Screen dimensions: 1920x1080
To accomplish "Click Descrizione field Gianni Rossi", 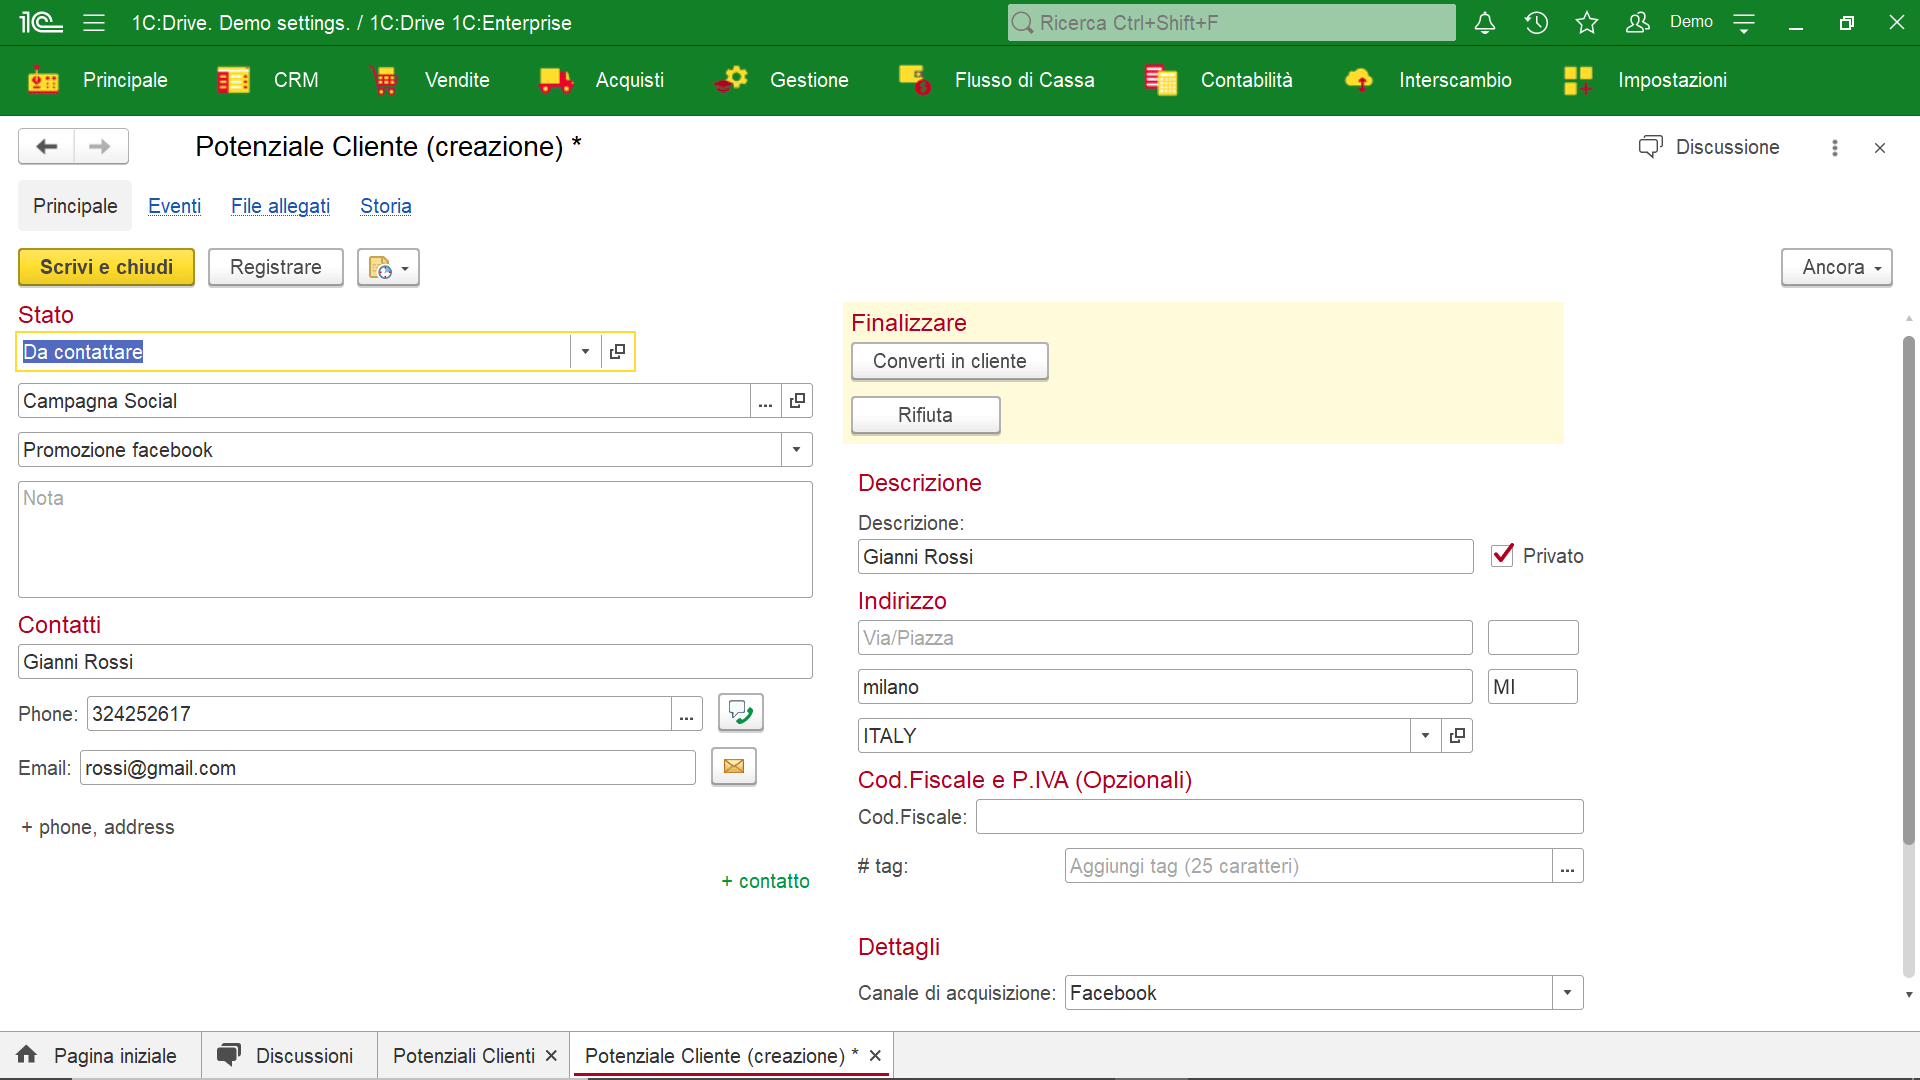I will tap(1165, 557).
